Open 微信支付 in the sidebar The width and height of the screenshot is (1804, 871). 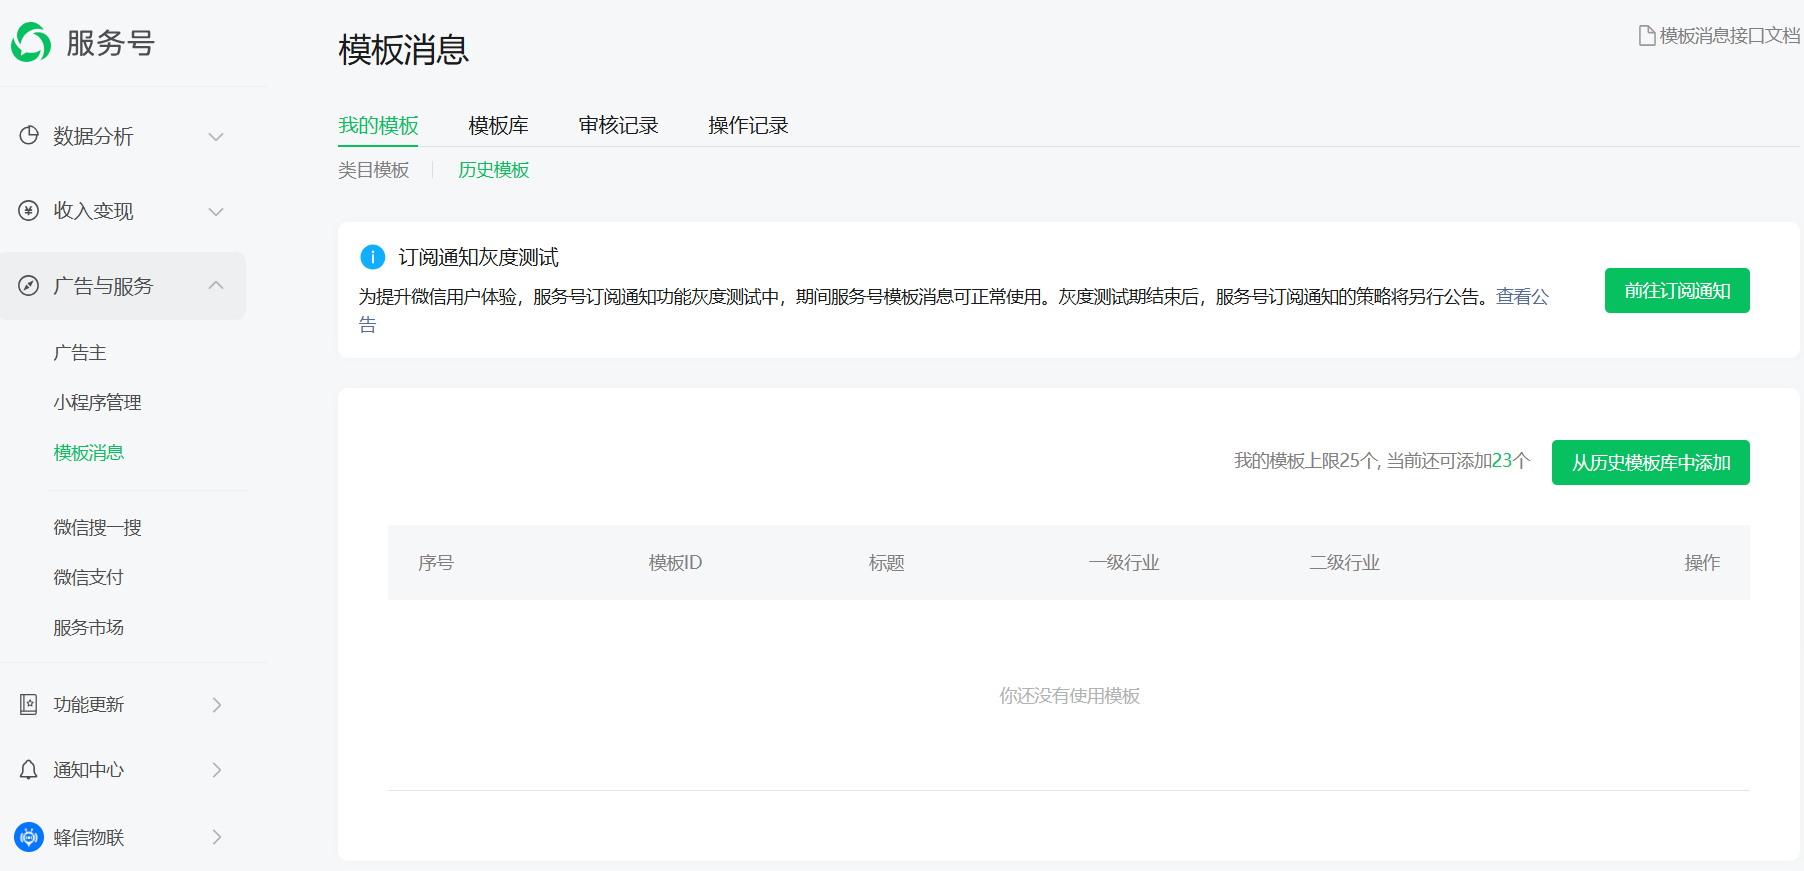click(89, 577)
